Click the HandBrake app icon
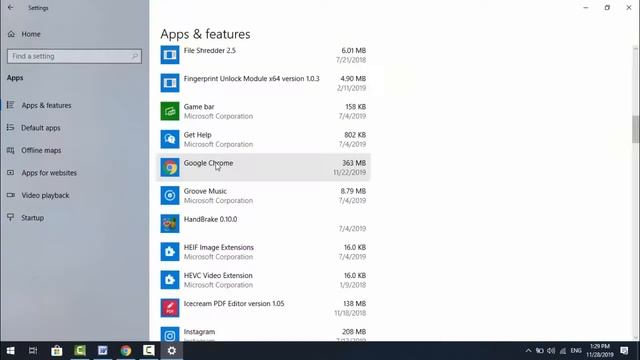This screenshot has height=360, width=640. coord(170,224)
